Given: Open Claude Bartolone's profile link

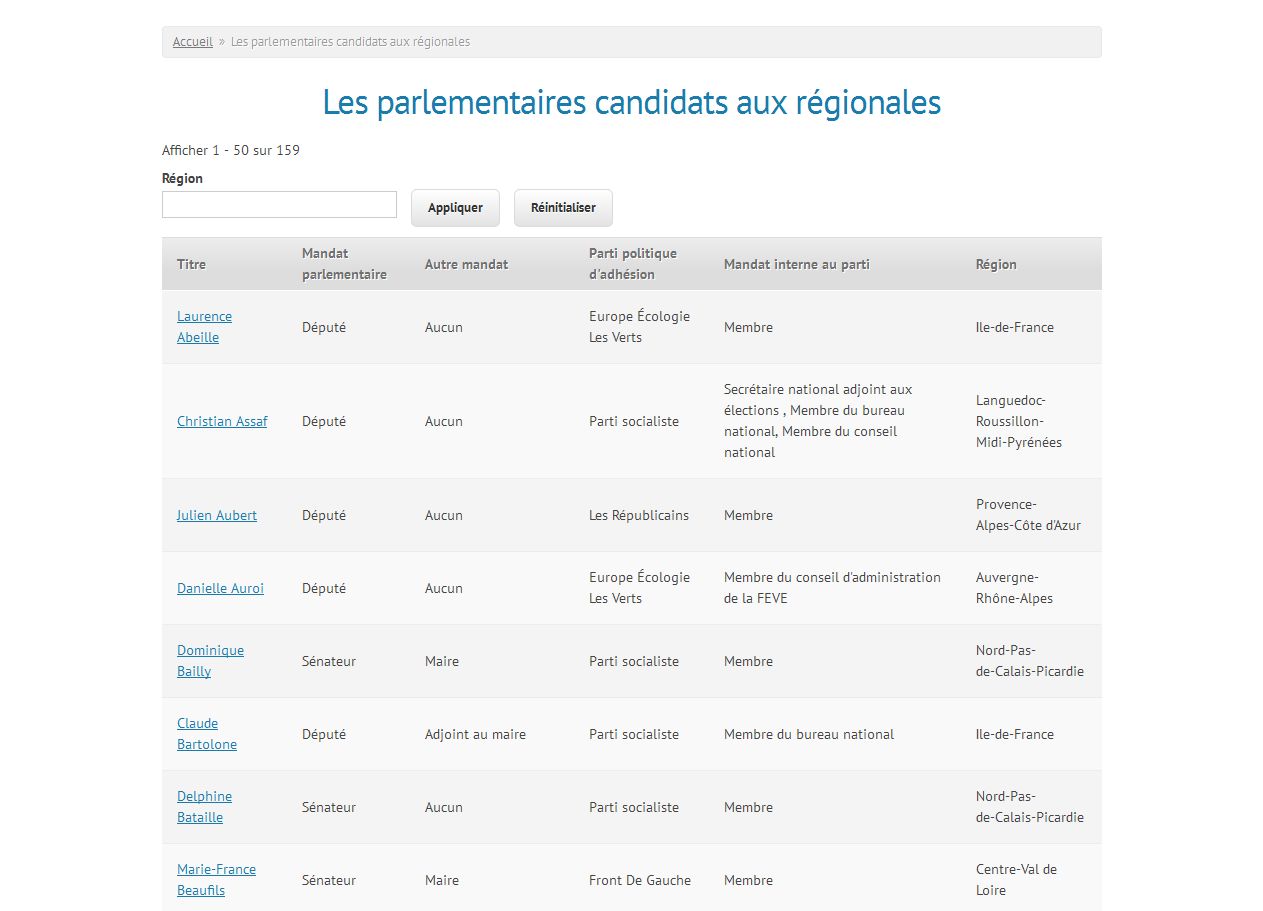Looking at the screenshot, I should 207,734.
